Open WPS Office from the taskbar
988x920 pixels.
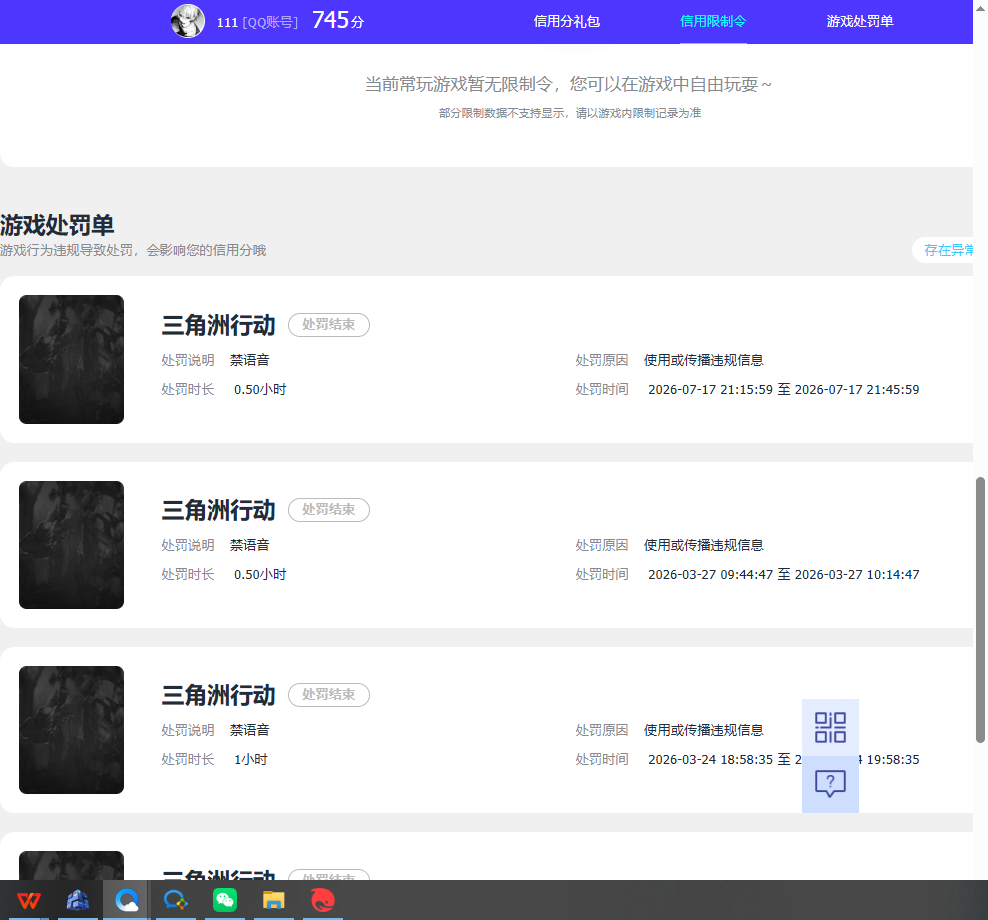28,900
